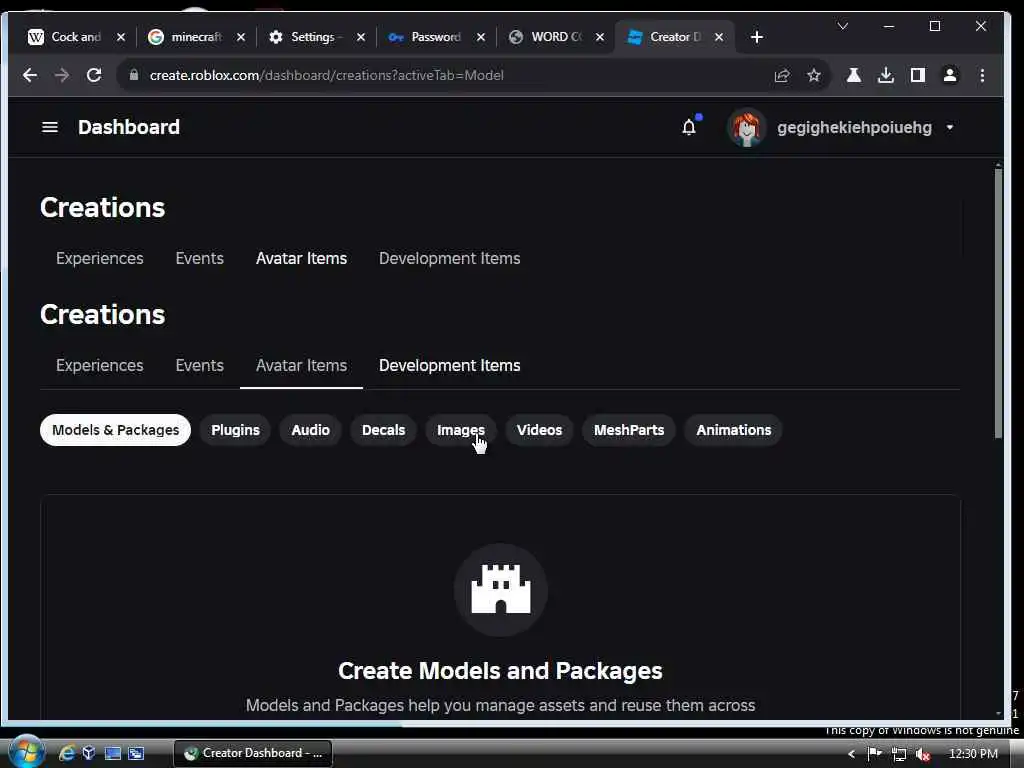1024x768 pixels.
Task: Open a new browser tab
Action: pos(757,37)
